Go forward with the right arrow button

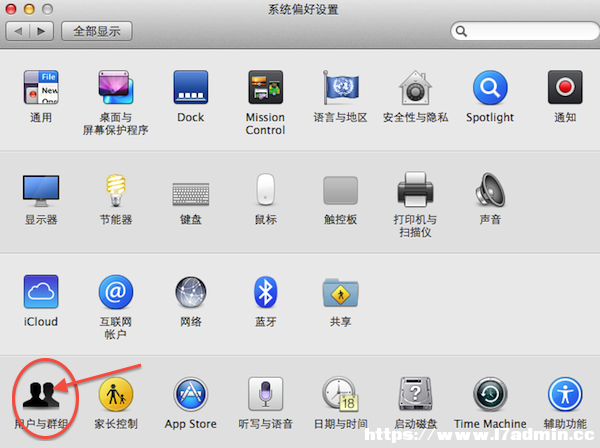coord(41,31)
